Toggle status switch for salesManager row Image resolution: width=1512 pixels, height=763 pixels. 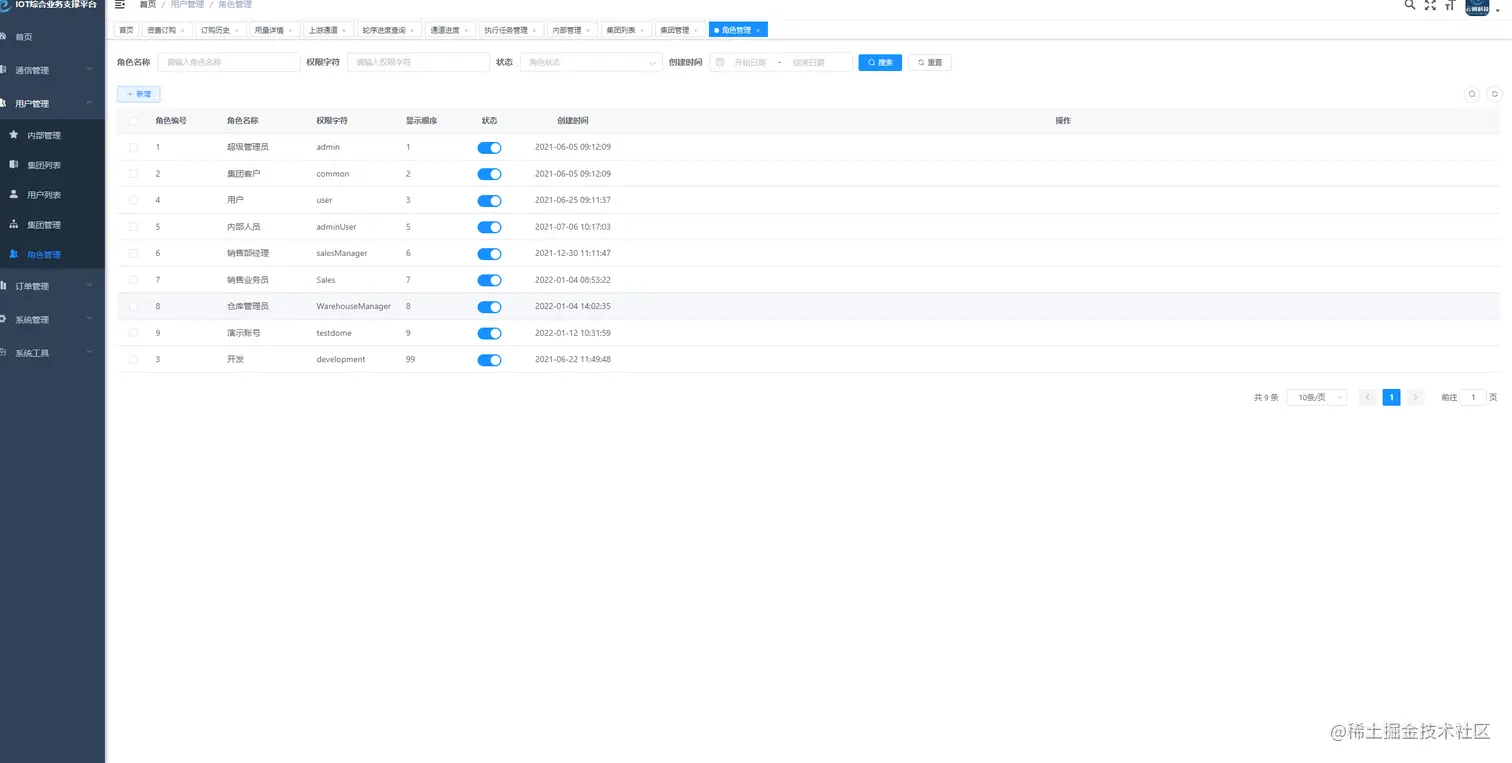coord(489,254)
